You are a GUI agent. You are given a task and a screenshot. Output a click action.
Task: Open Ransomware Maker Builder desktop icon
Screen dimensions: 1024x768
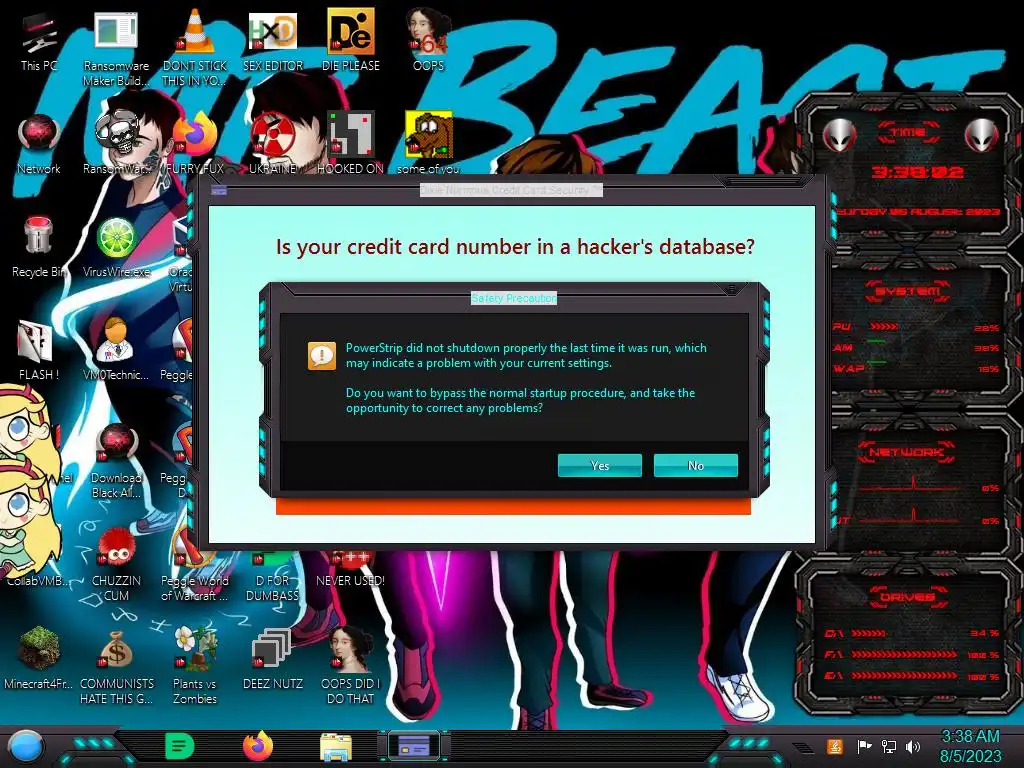[x=116, y=47]
